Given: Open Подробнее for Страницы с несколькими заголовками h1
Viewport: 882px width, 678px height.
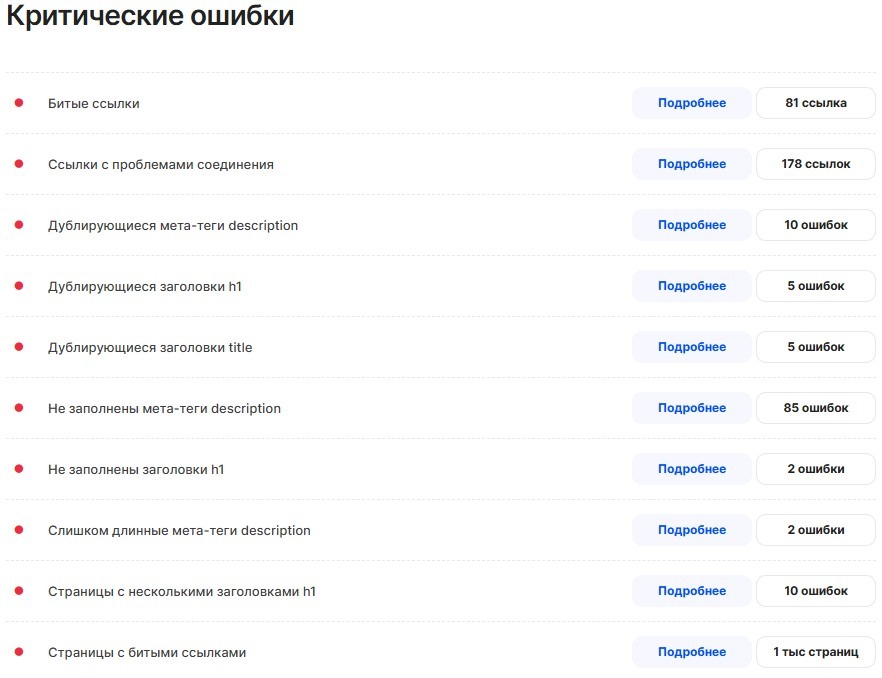Looking at the screenshot, I should (691, 591).
